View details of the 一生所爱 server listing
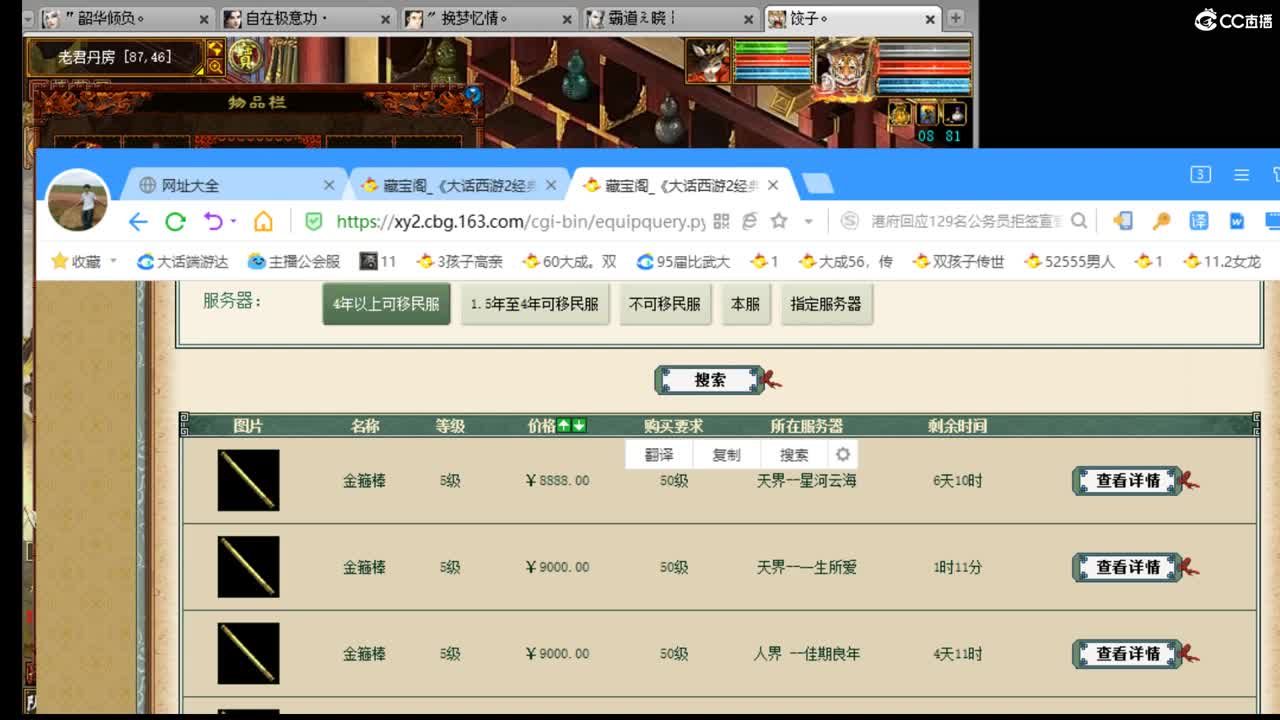The width and height of the screenshot is (1280, 720). 1128,567
